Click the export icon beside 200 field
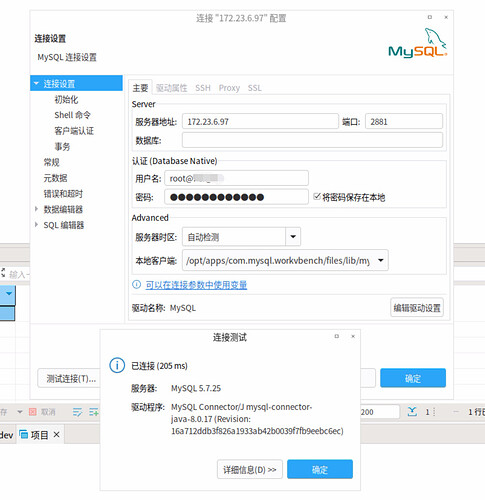485x500 pixels. click(412, 412)
